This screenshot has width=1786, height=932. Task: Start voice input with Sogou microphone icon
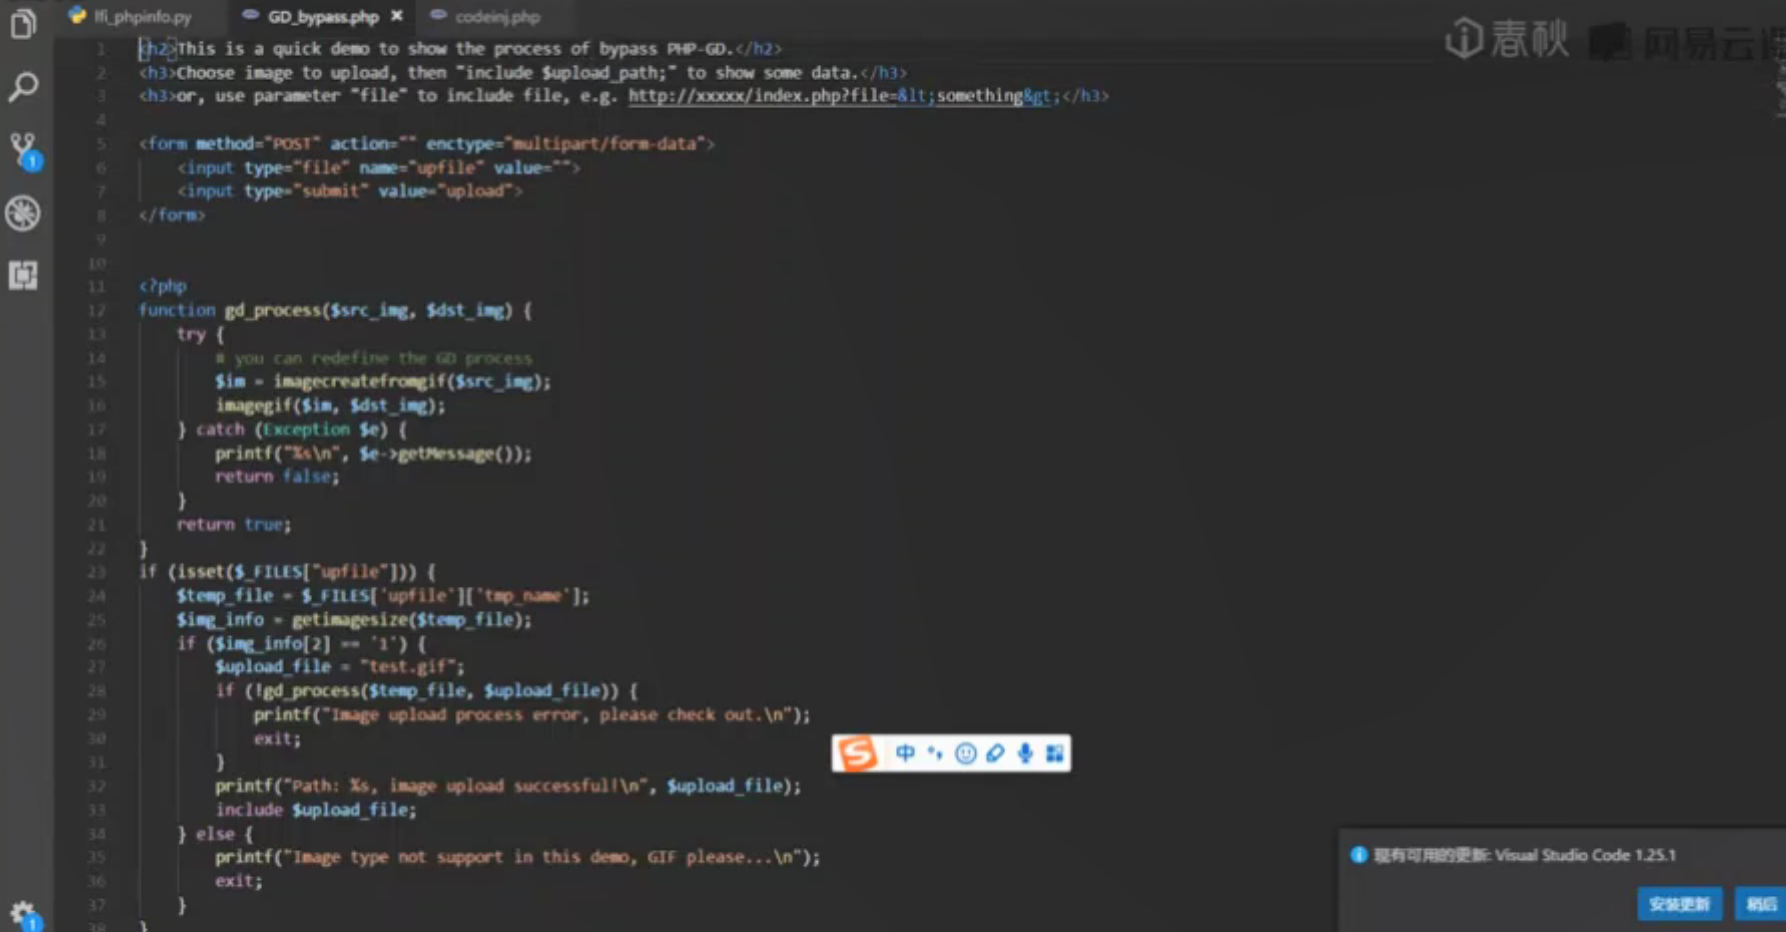point(1025,753)
